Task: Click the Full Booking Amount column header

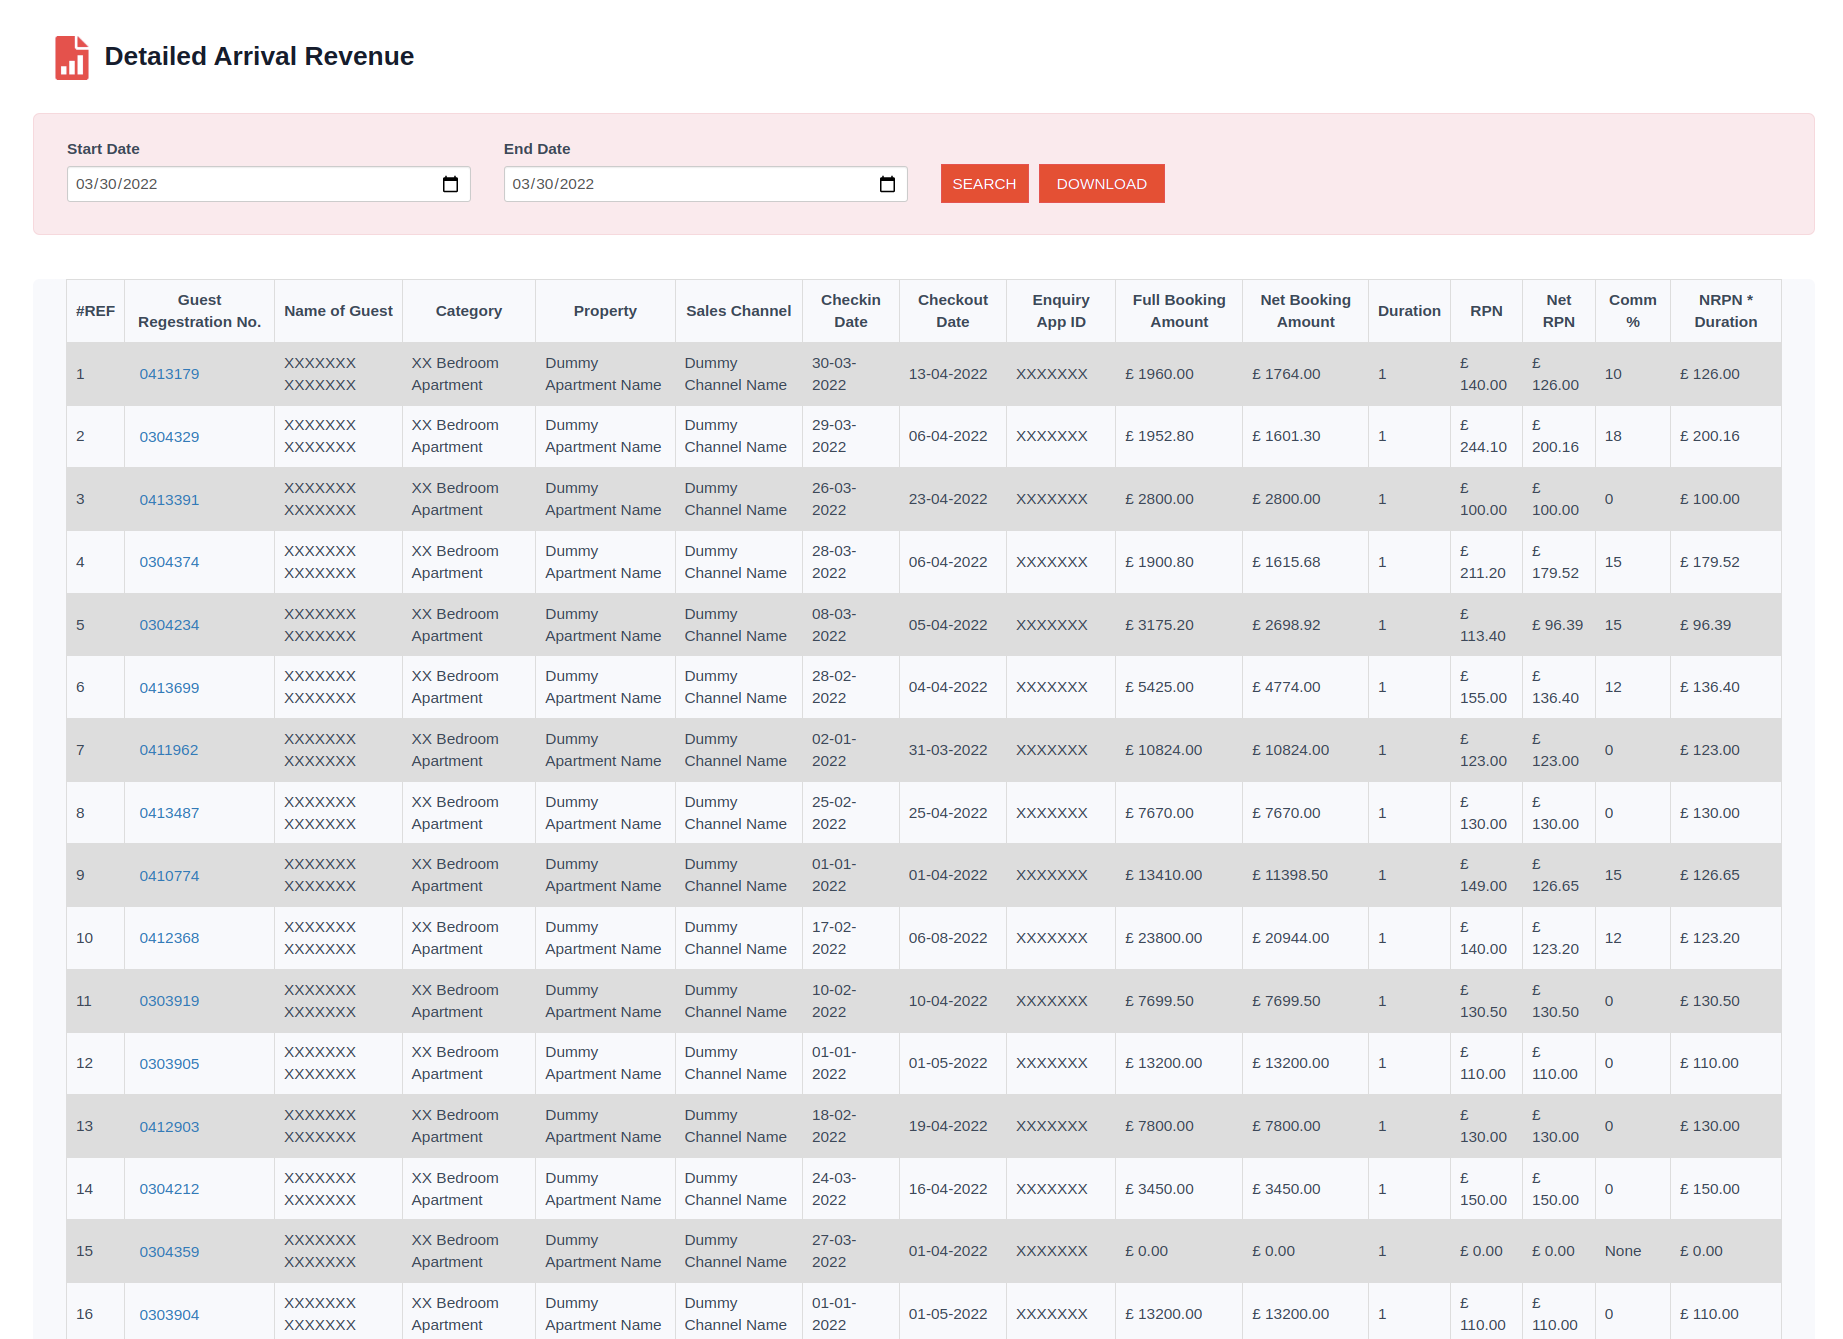Action: (x=1178, y=311)
